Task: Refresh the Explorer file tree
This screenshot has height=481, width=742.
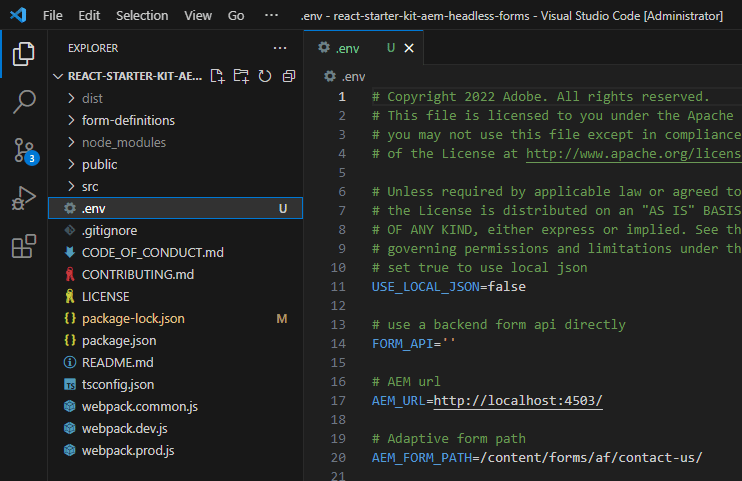Action: pos(265,76)
